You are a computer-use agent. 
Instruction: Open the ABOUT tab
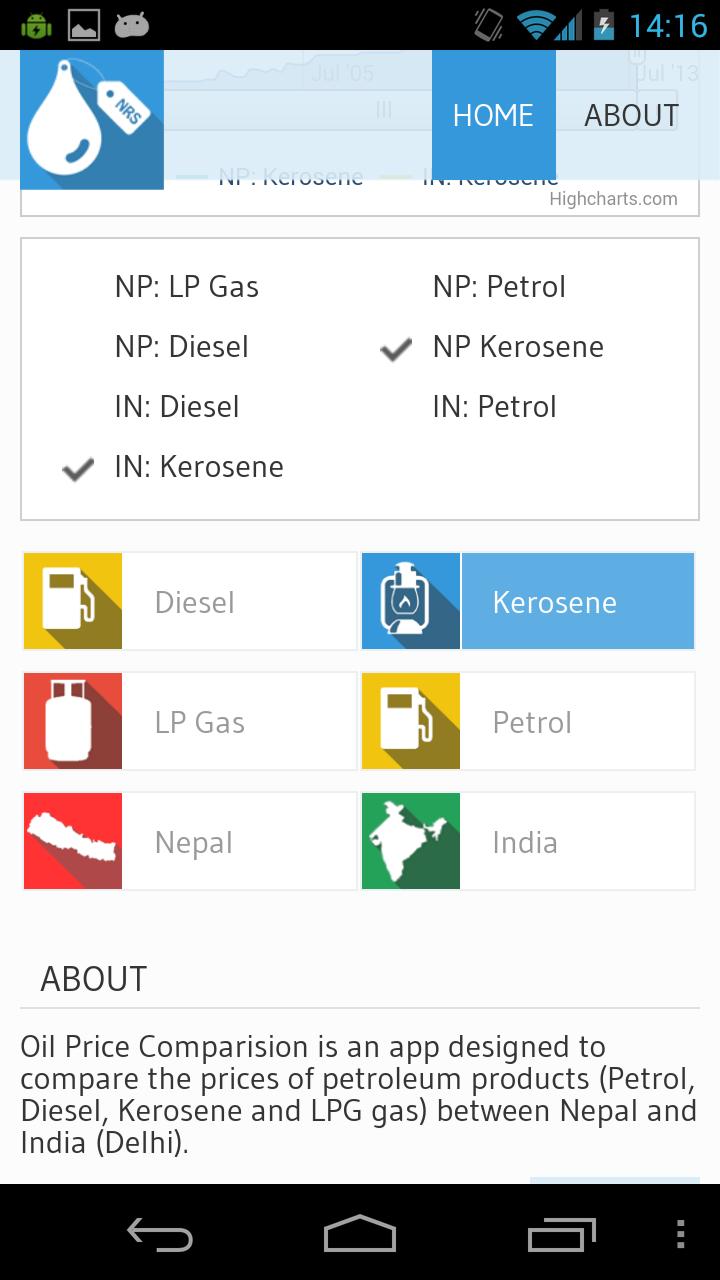click(x=631, y=115)
